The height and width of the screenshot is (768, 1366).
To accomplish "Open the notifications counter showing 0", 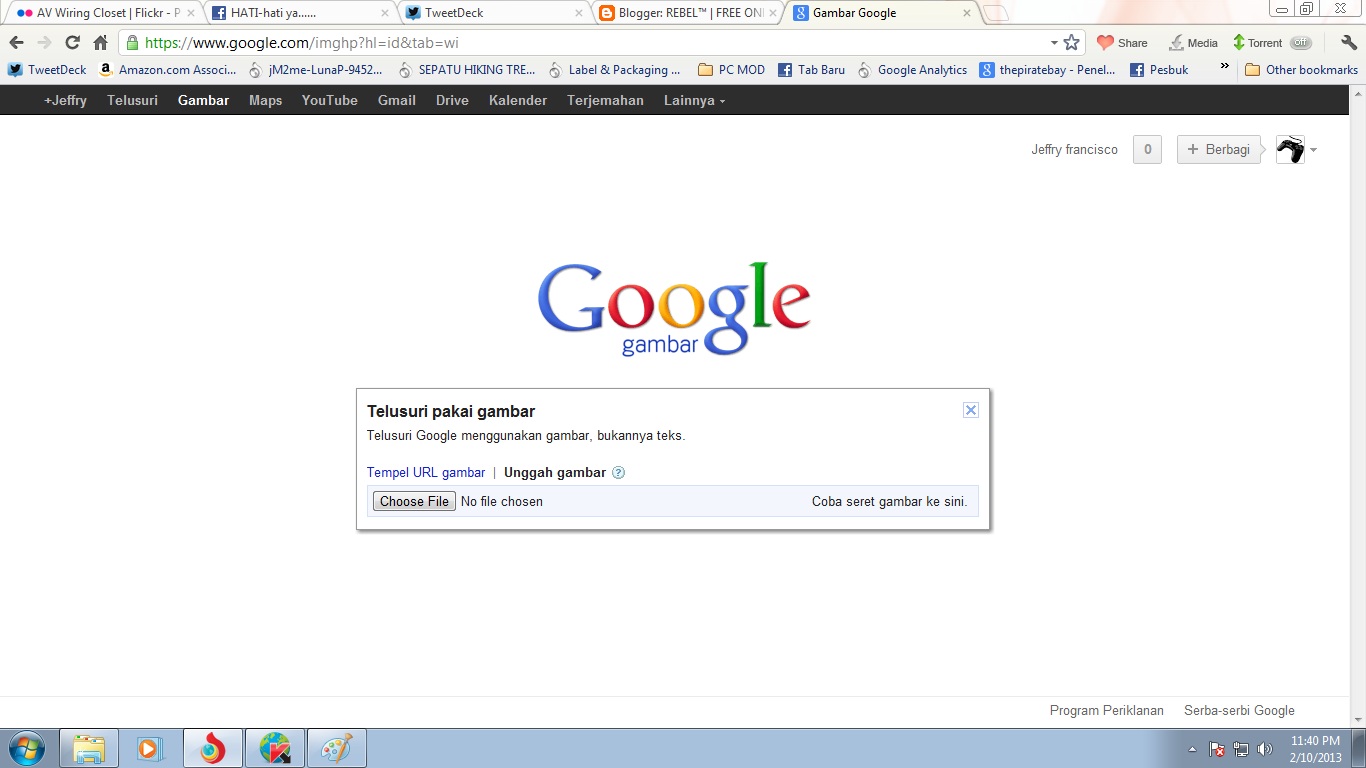I will click(1147, 150).
